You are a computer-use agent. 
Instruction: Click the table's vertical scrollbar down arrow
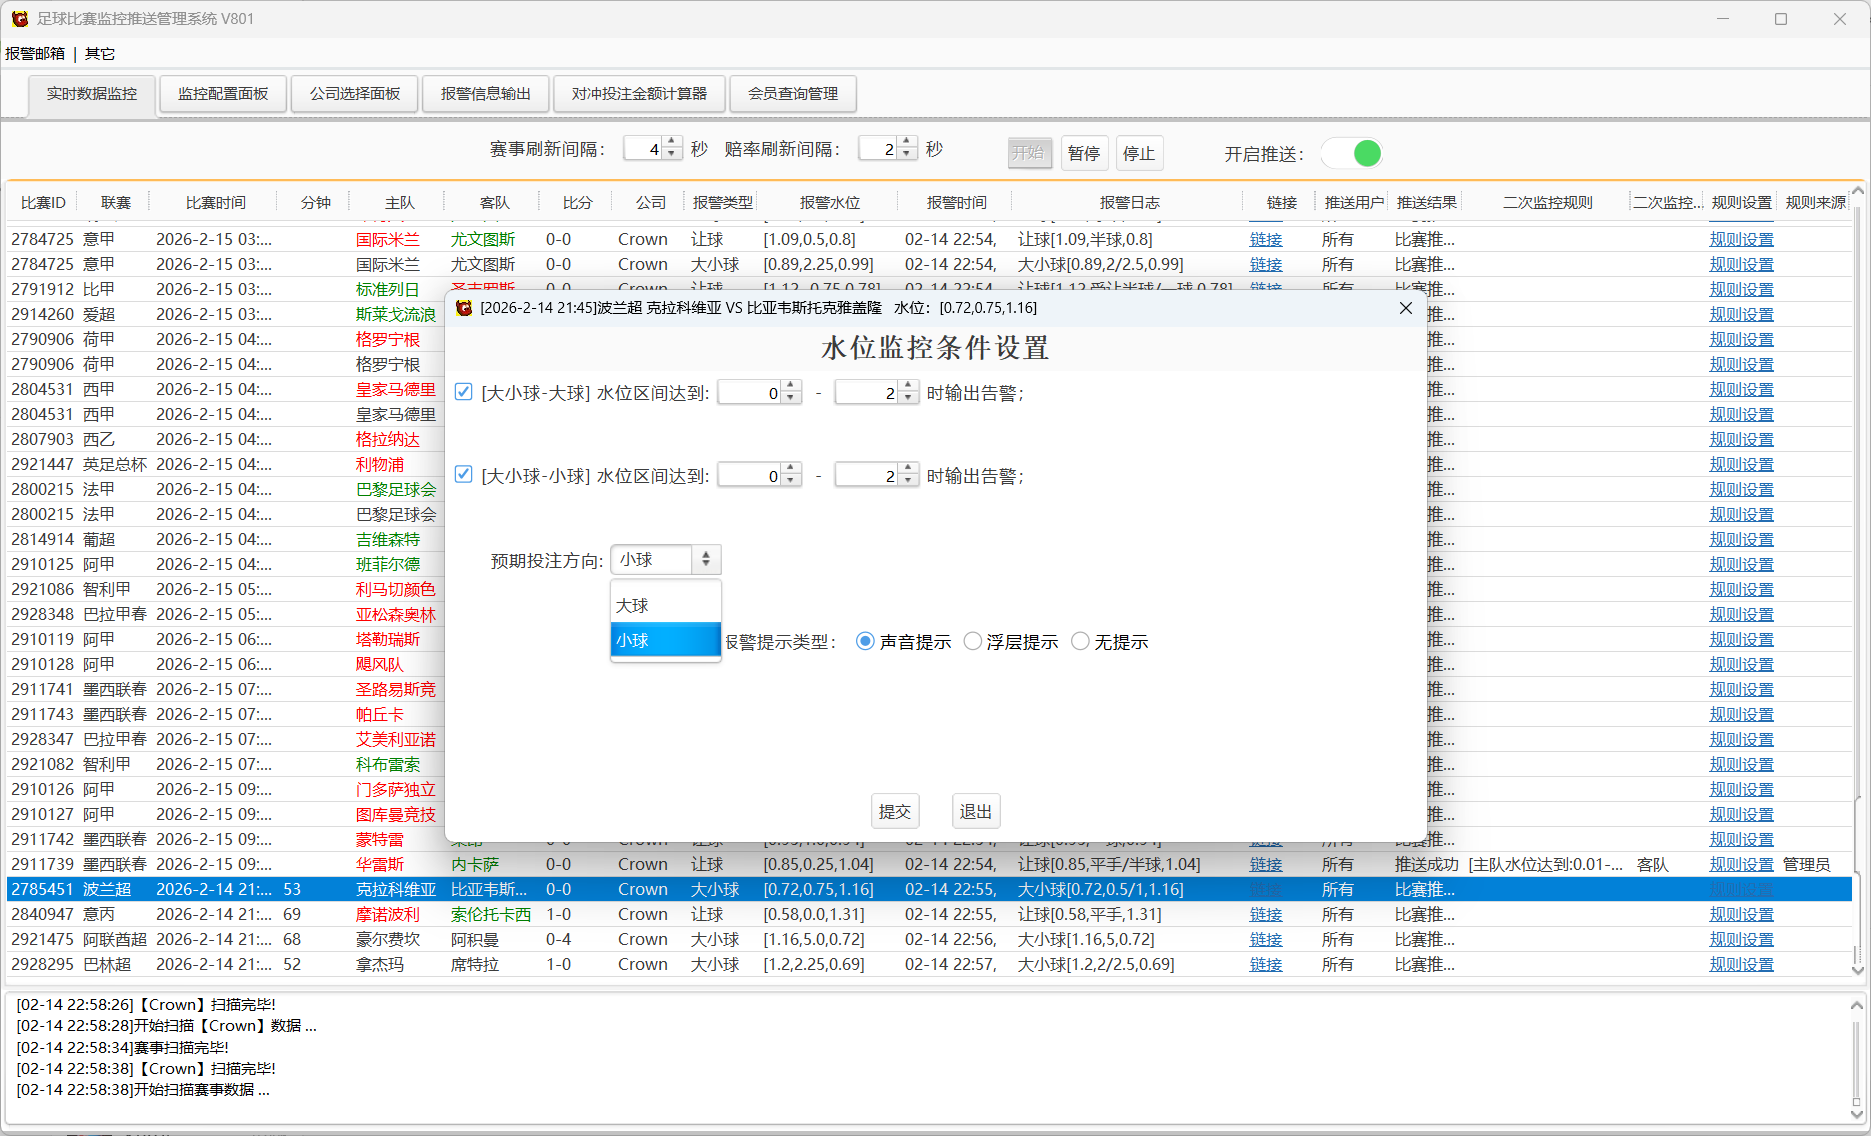1857,970
